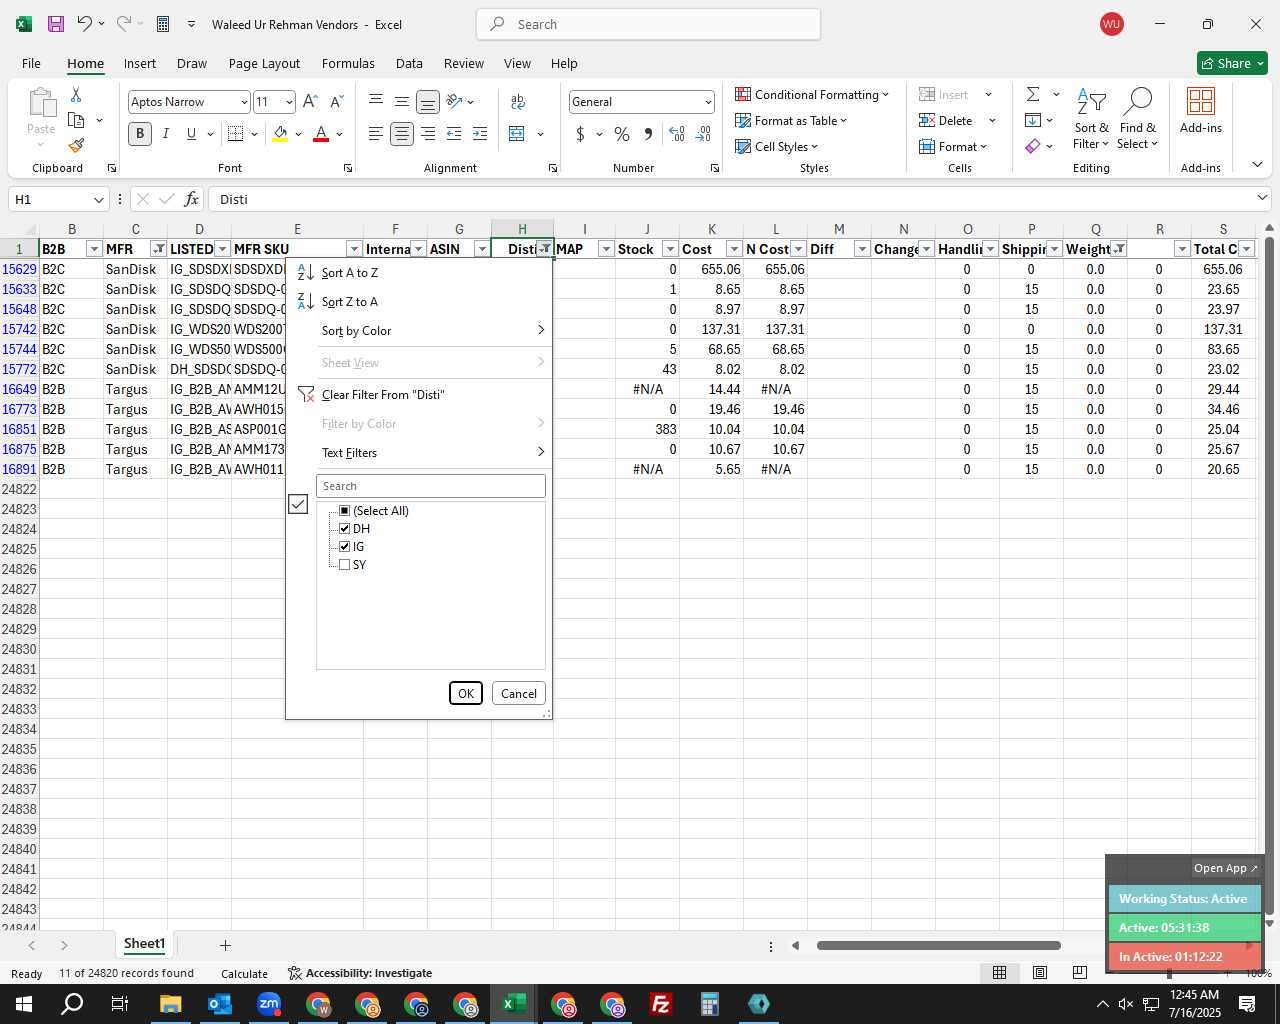The height and width of the screenshot is (1024, 1280).
Task: Apply the red Font Color
Action: point(321,134)
